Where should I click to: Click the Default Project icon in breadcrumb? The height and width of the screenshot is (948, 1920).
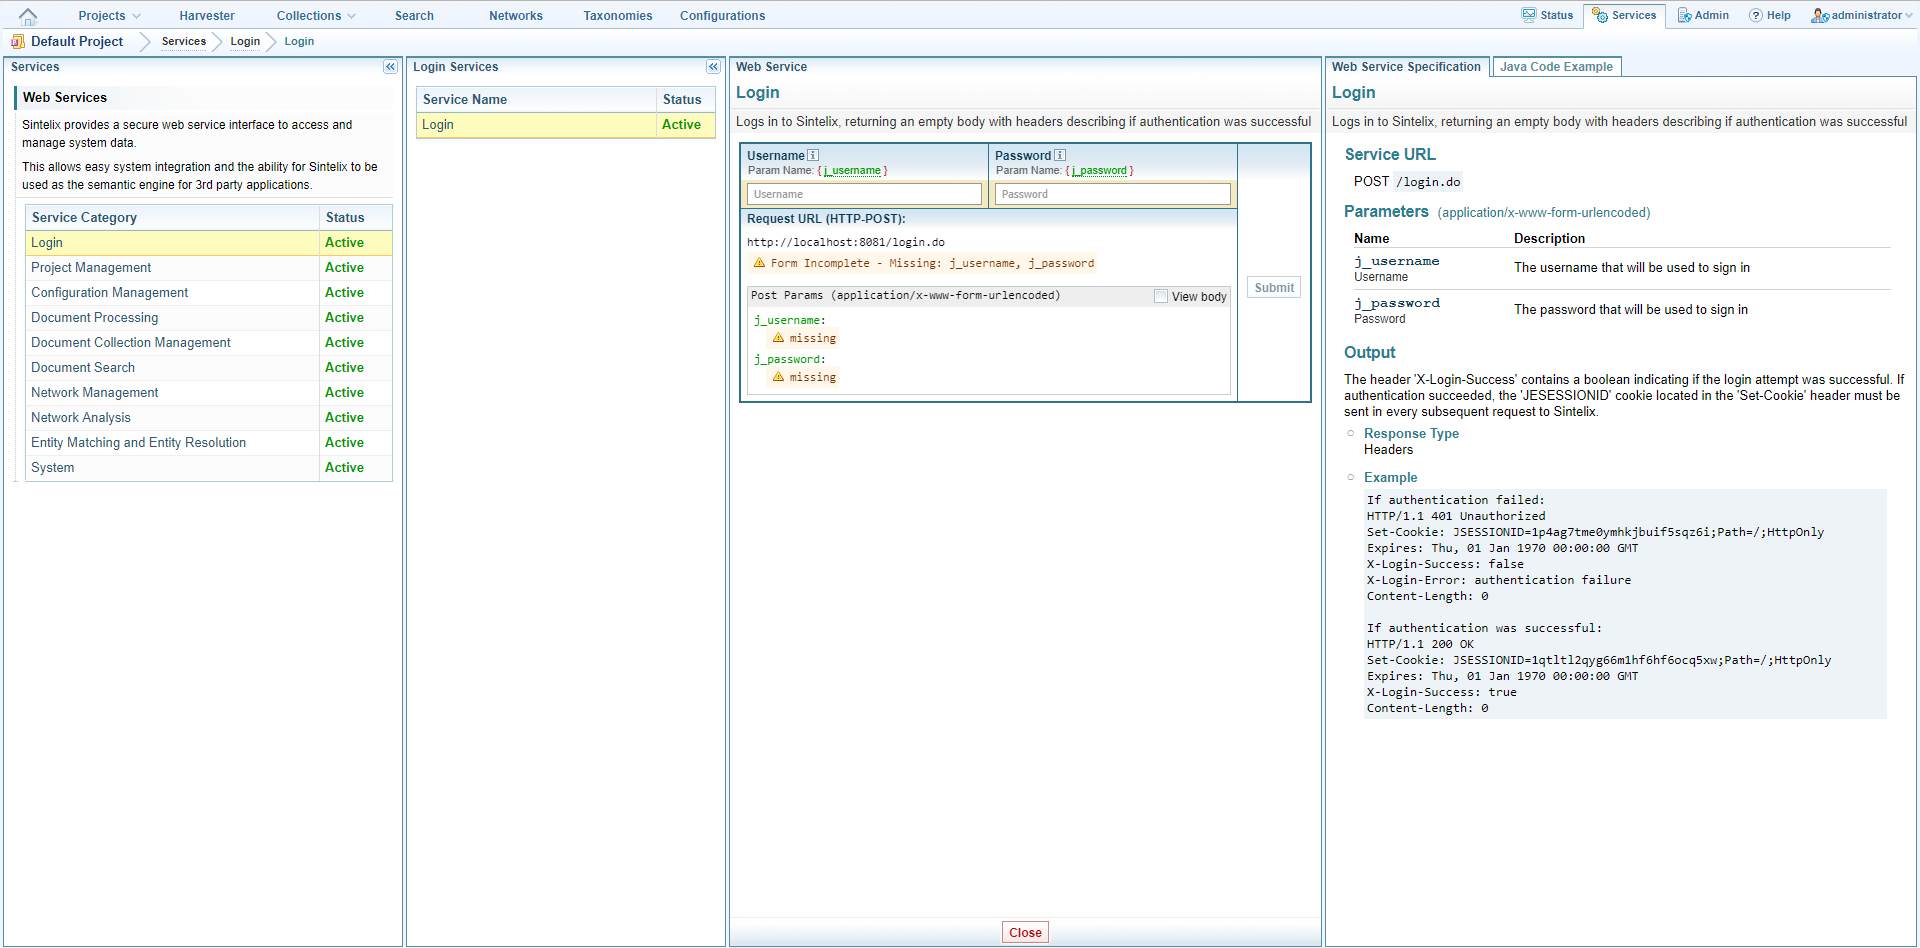click(18, 41)
